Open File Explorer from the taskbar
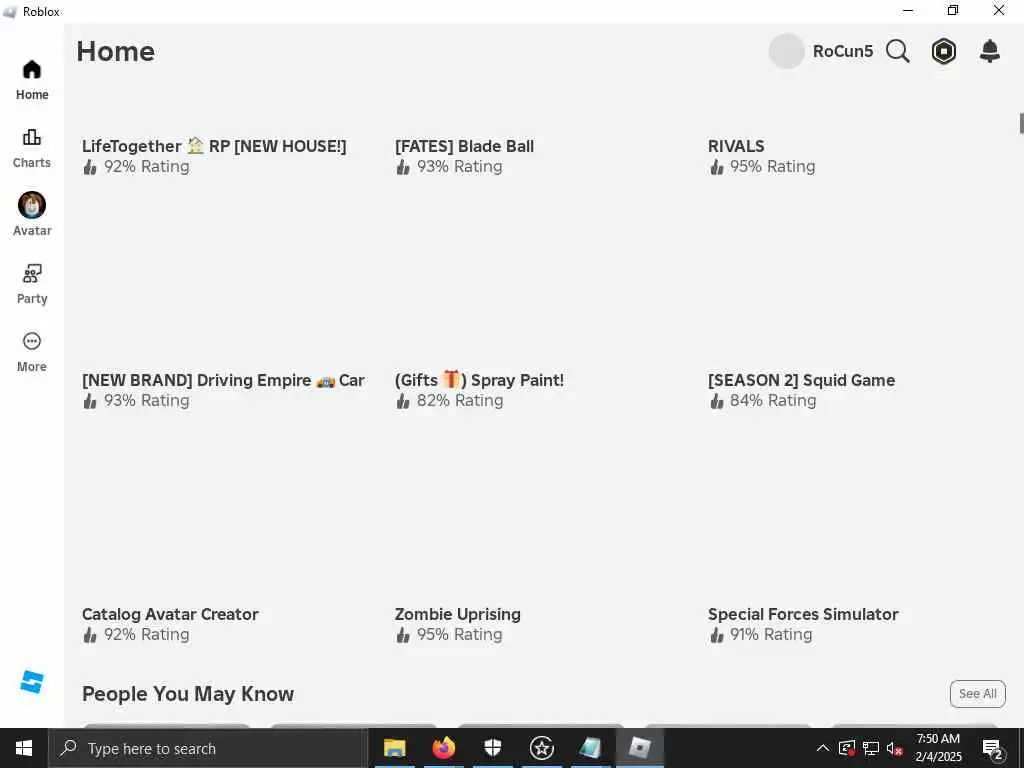 pos(394,748)
